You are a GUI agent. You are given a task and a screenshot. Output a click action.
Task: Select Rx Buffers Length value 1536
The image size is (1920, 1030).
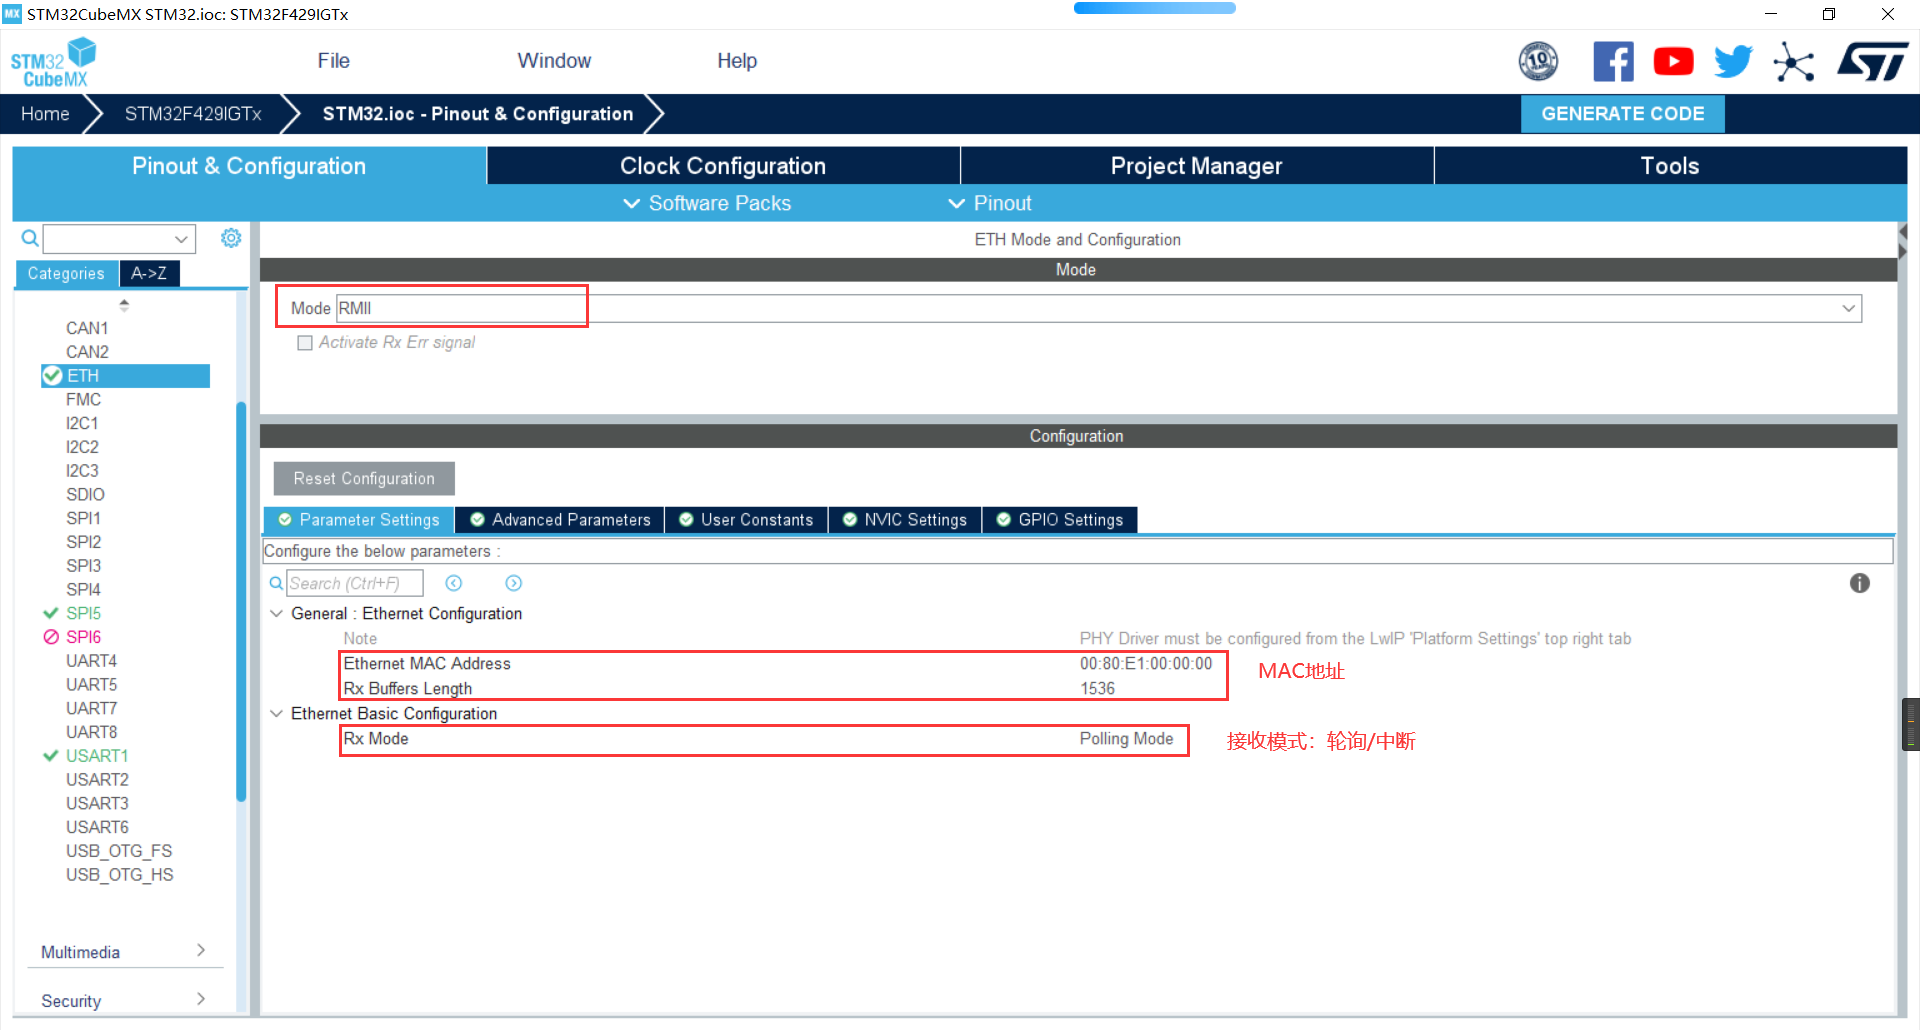1097,688
